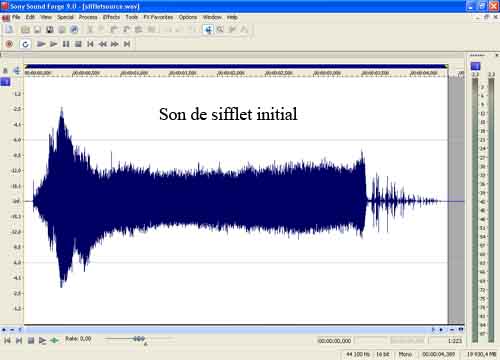Image resolution: width=500 pixels, height=360 pixels.
Task: Open the Options menu
Action: pos(188,17)
